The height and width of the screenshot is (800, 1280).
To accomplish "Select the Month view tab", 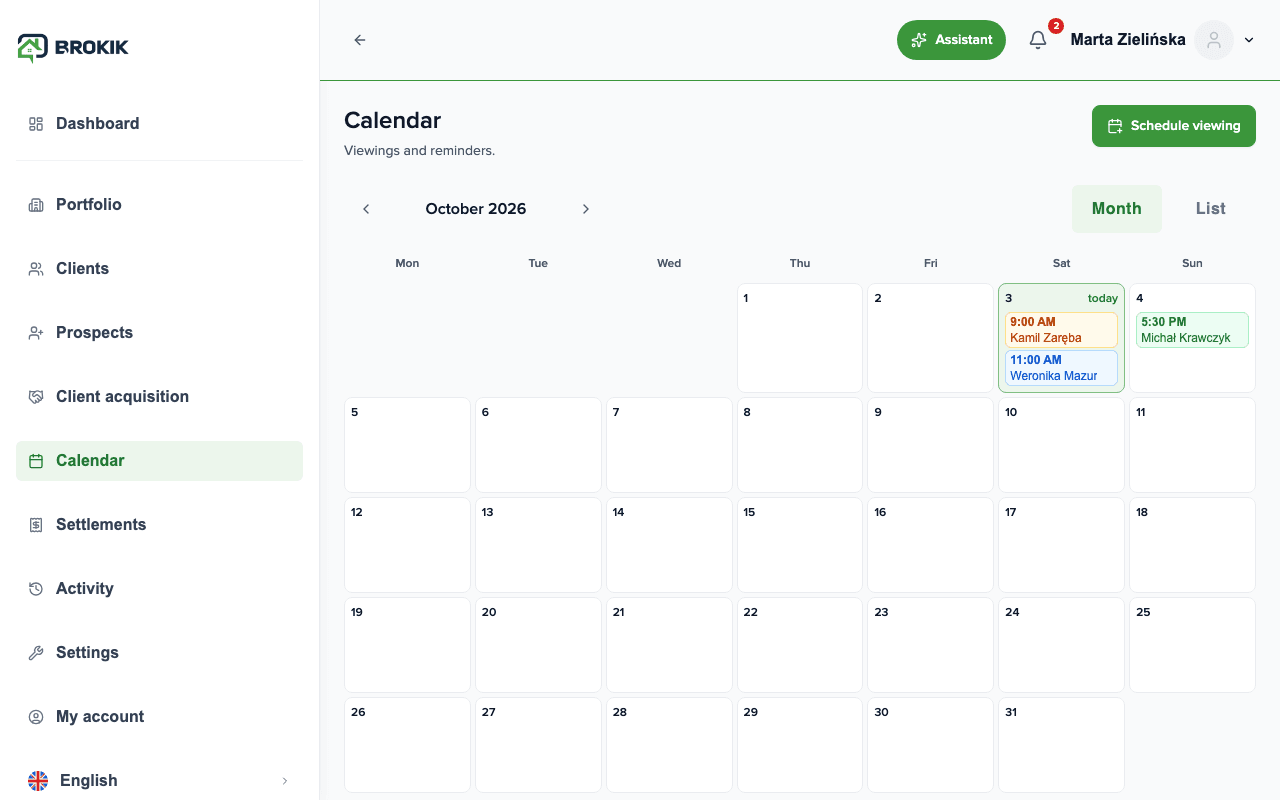I will (1117, 209).
